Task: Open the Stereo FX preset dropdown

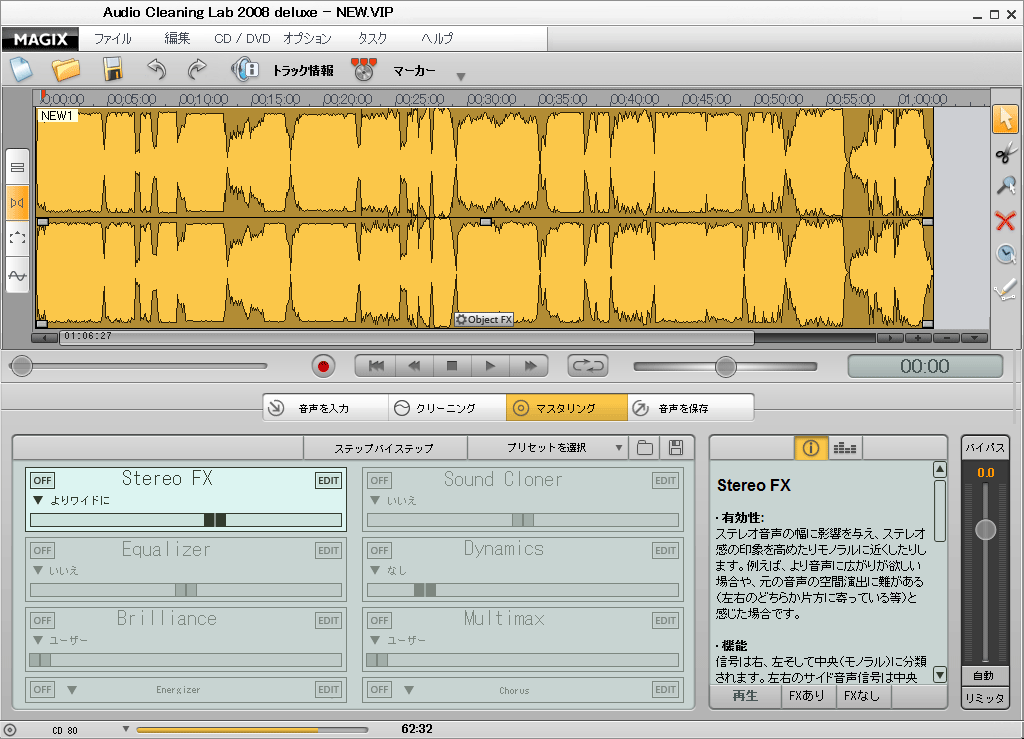Action: point(38,500)
